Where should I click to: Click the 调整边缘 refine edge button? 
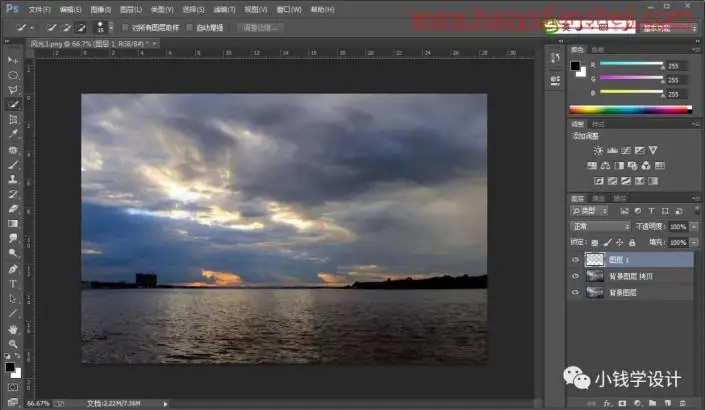260,28
